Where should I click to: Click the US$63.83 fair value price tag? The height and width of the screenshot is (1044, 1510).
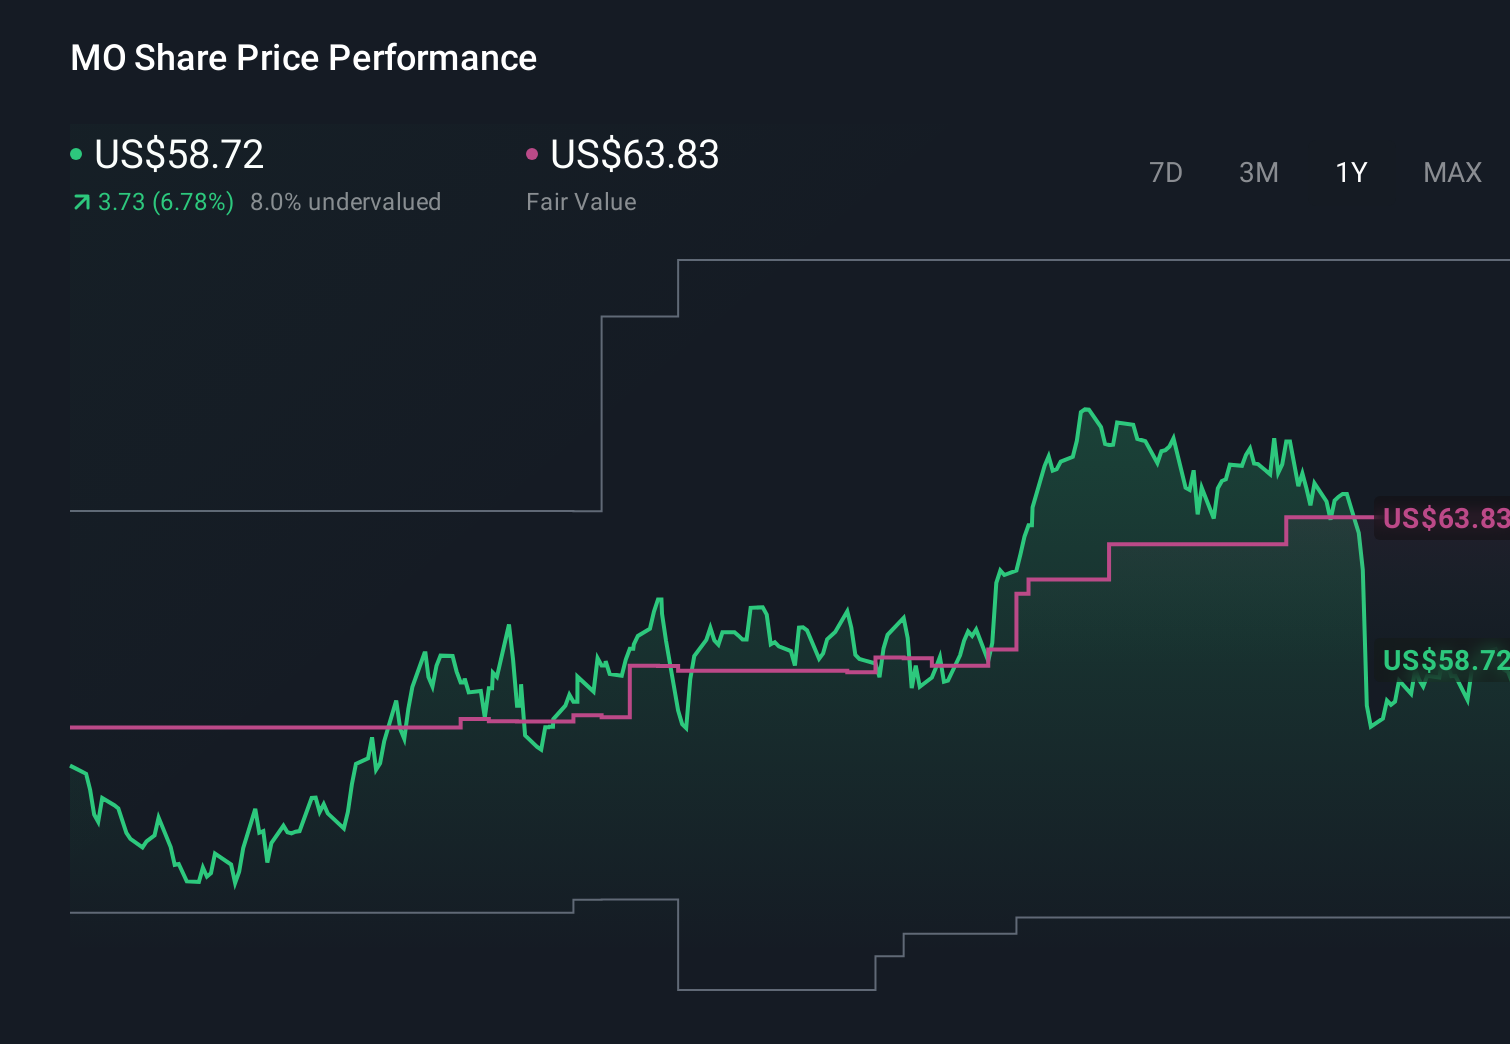tap(1443, 519)
